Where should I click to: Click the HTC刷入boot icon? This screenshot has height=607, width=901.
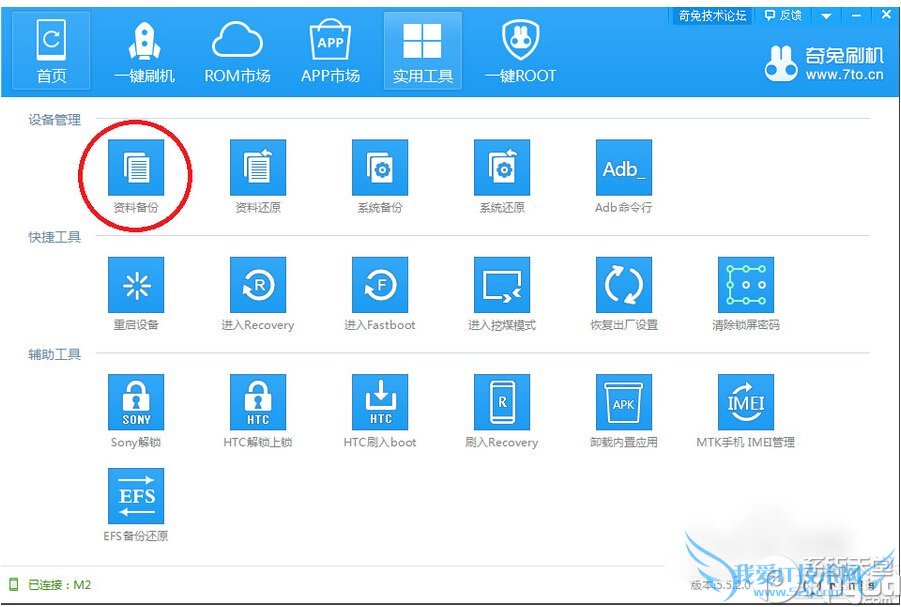pyautogui.click(x=380, y=402)
